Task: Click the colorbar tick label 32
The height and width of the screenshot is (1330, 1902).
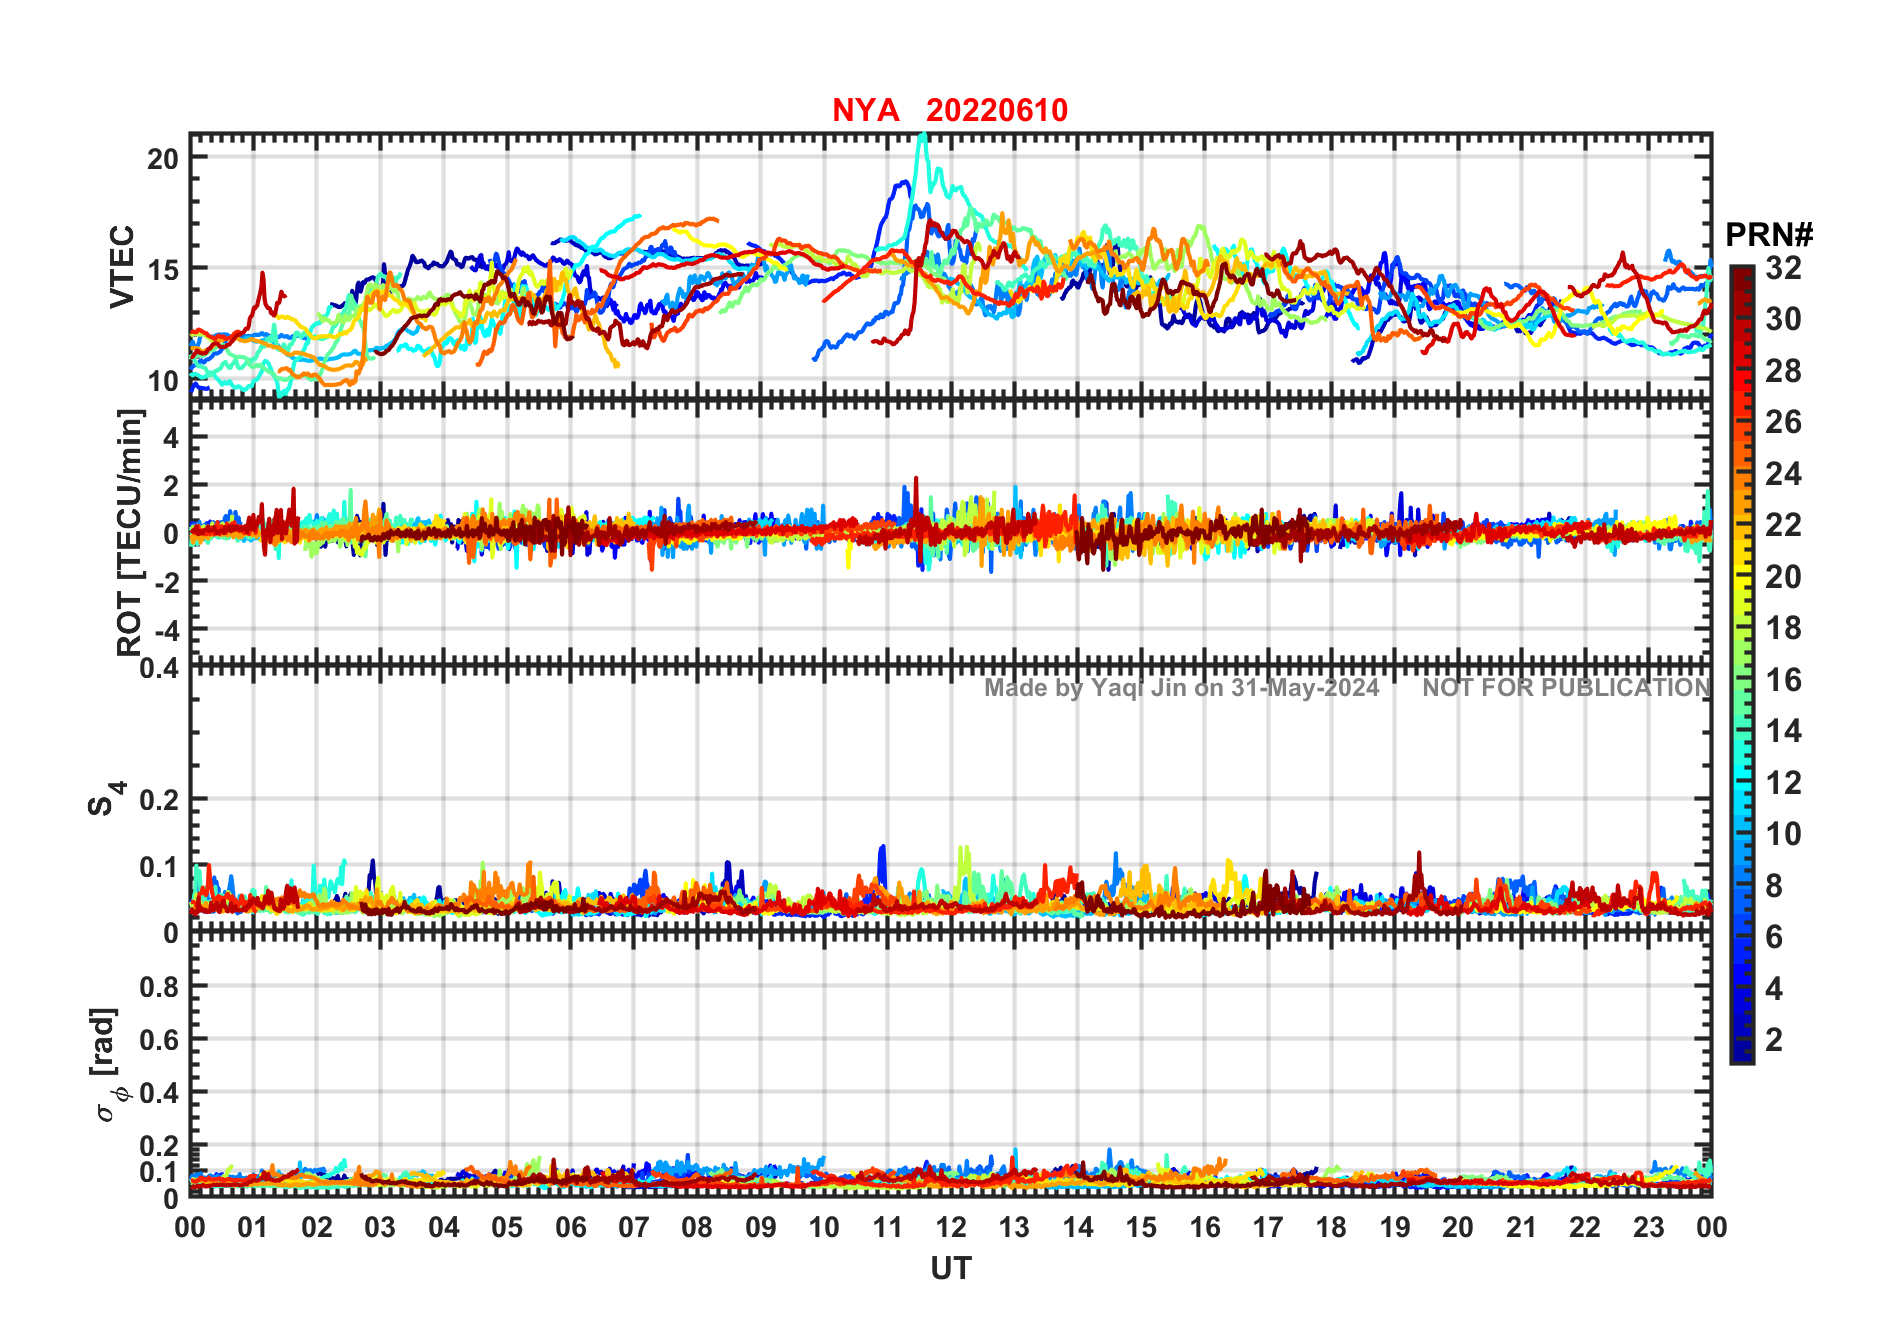Action: (1783, 268)
